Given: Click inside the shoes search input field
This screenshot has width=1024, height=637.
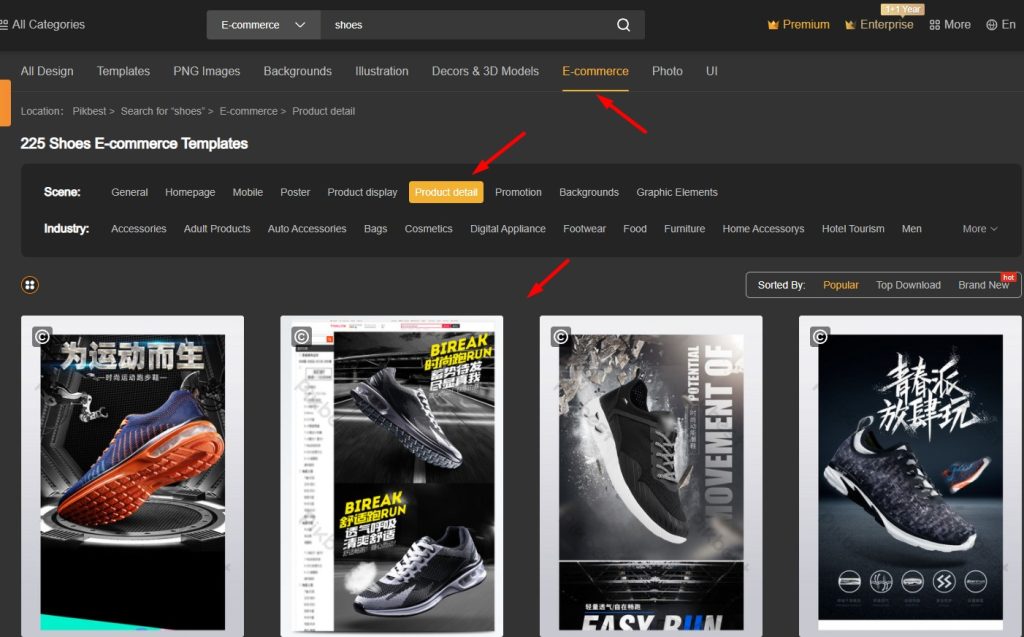Looking at the screenshot, I should click(x=450, y=24).
